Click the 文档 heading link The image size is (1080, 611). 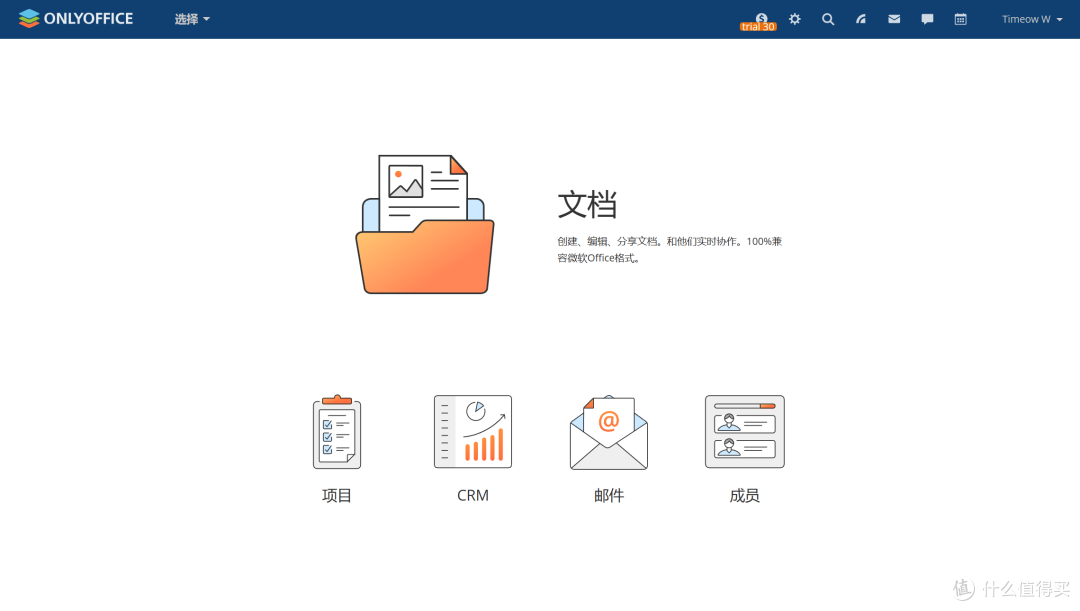point(587,205)
